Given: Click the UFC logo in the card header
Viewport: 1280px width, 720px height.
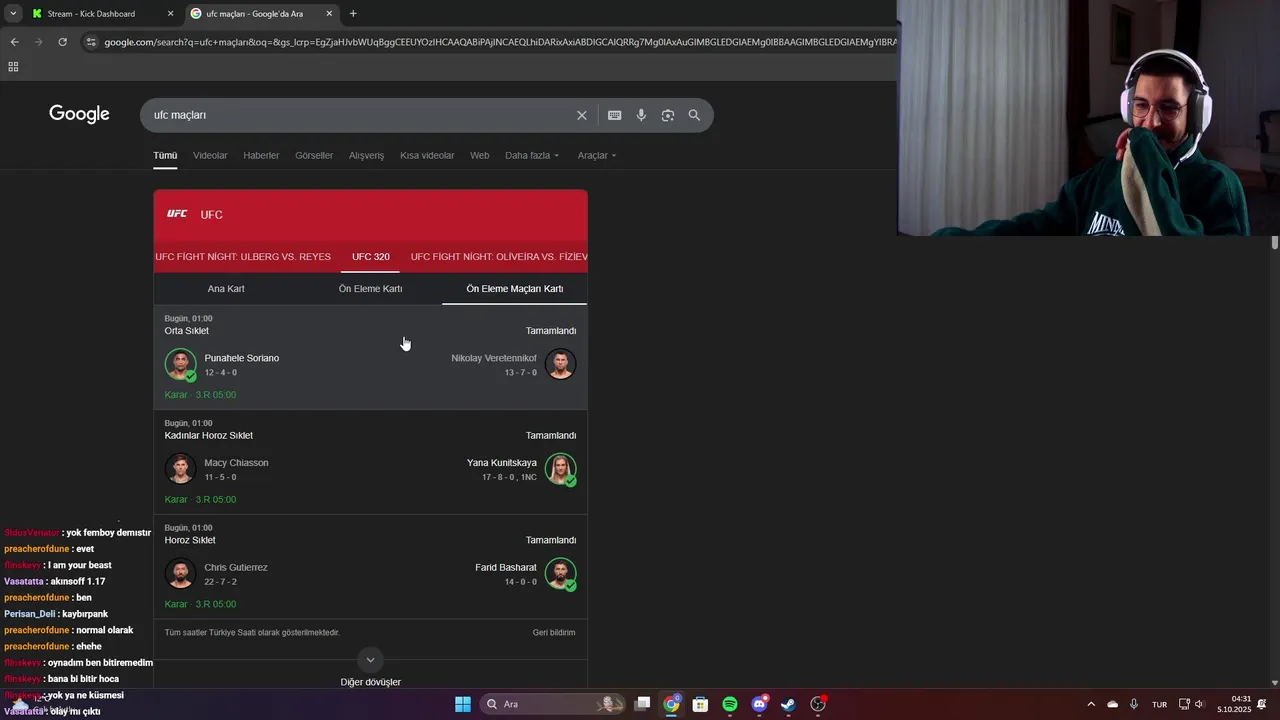Looking at the screenshot, I should coord(177,214).
